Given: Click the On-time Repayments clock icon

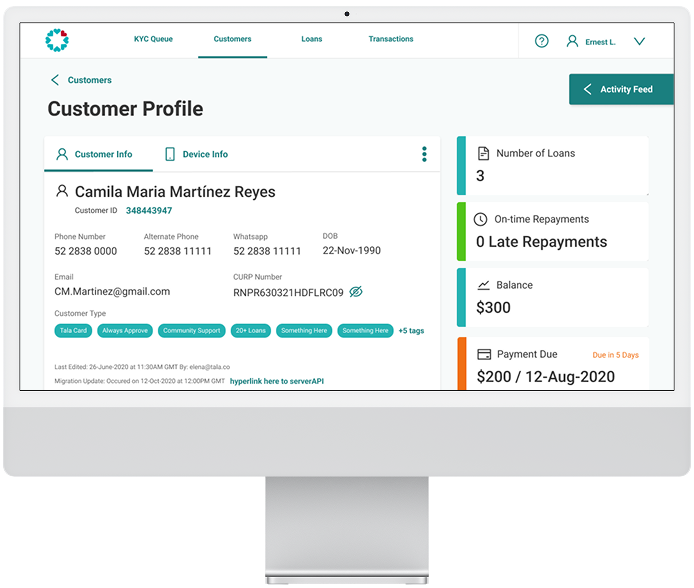Looking at the screenshot, I should pyautogui.click(x=480, y=219).
